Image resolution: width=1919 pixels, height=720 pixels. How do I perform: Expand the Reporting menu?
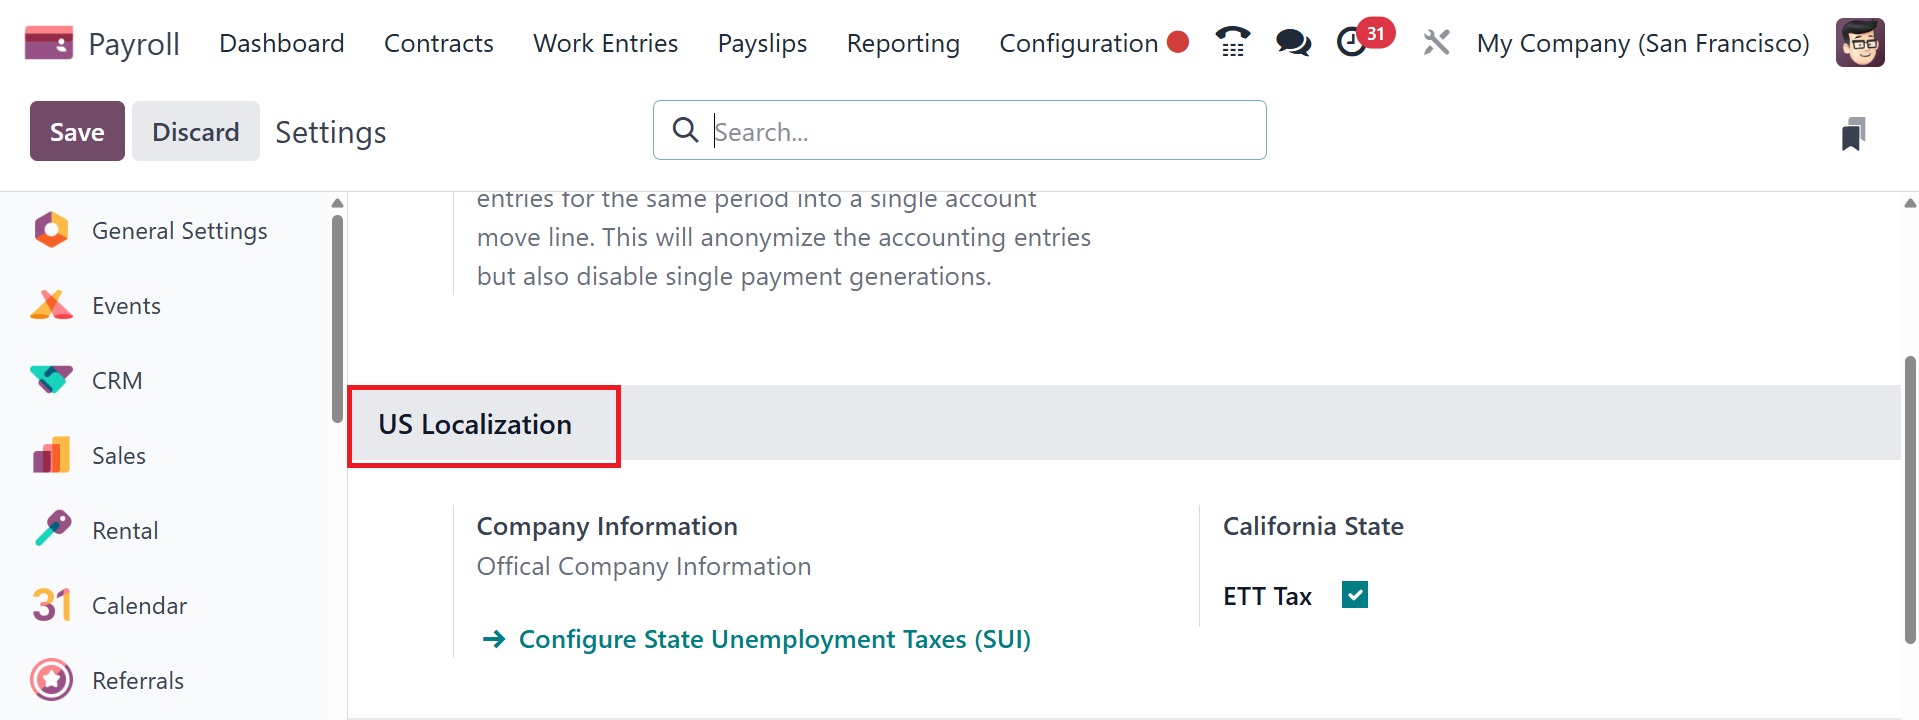(903, 43)
